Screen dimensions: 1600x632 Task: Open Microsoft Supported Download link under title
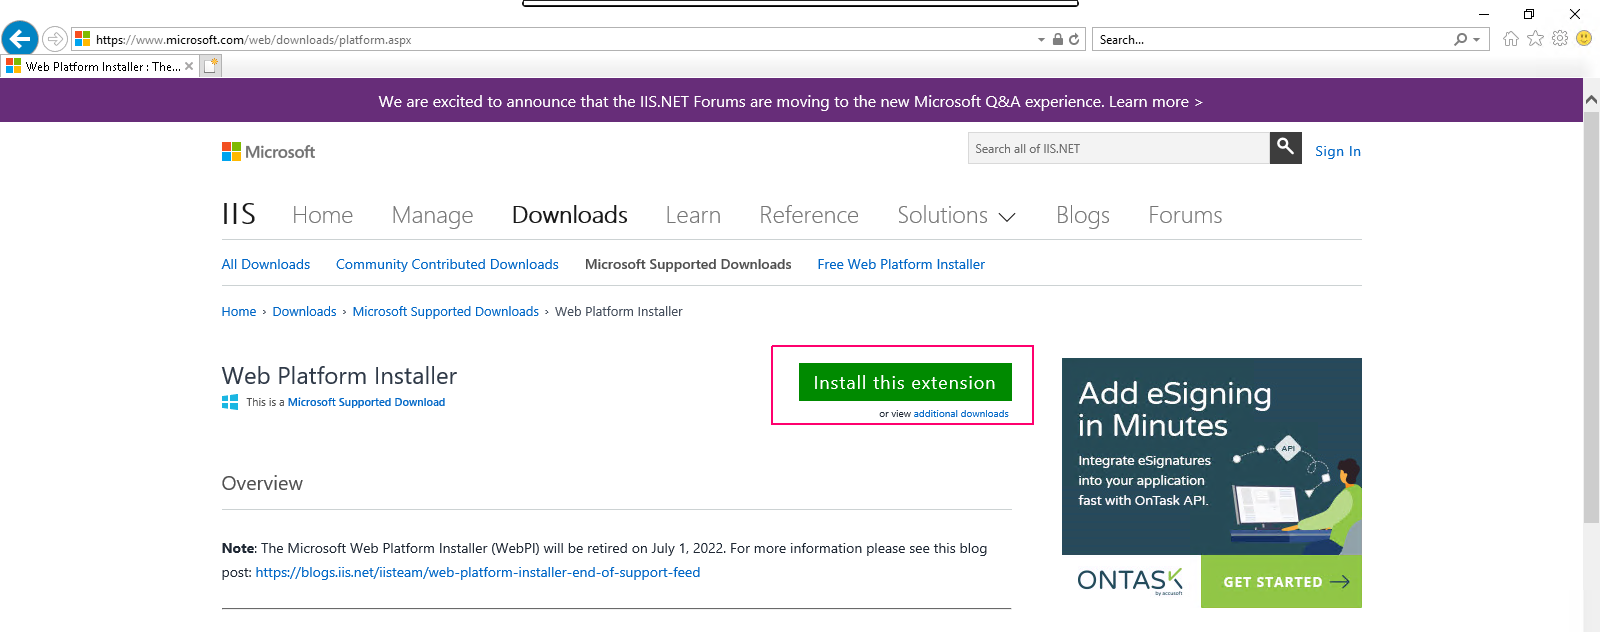click(x=366, y=402)
